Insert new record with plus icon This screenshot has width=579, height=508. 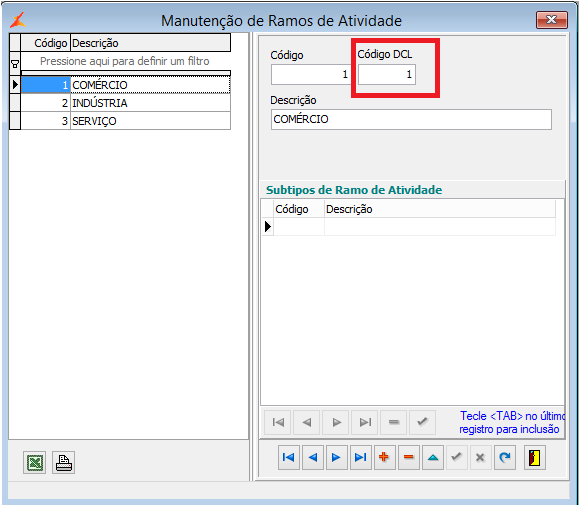click(384, 457)
